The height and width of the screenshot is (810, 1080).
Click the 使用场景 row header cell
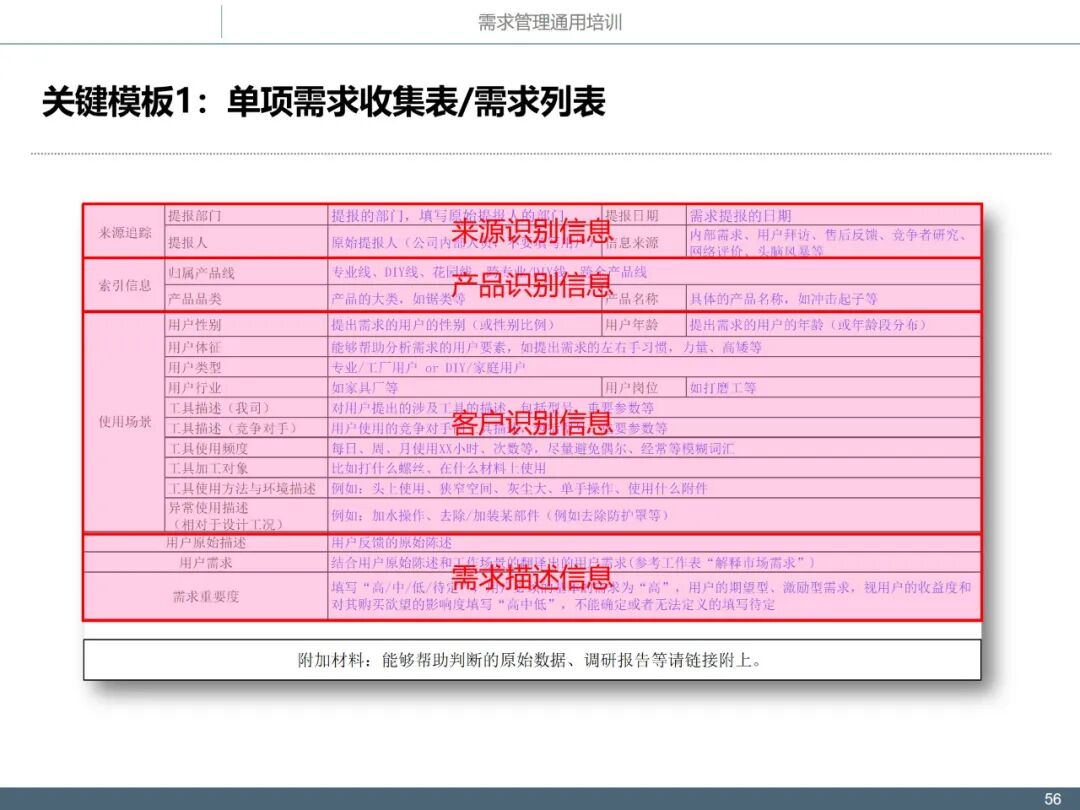(124, 422)
